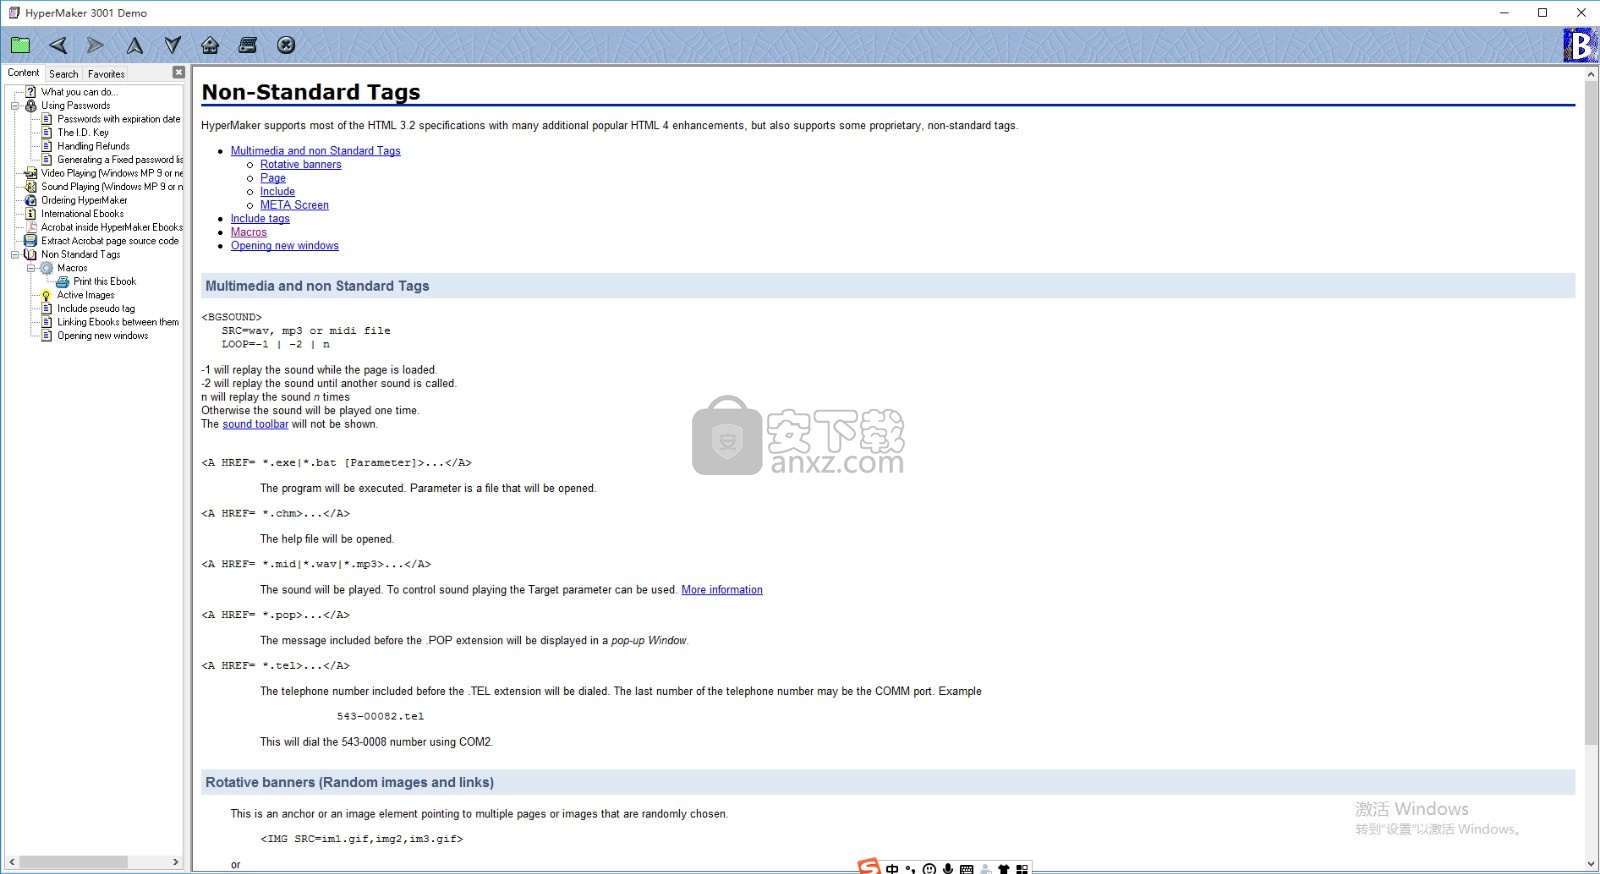The width and height of the screenshot is (1600, 874).
Task: Click left arrow of tree horizontal scrollbar
Action: tap(11, 862)
